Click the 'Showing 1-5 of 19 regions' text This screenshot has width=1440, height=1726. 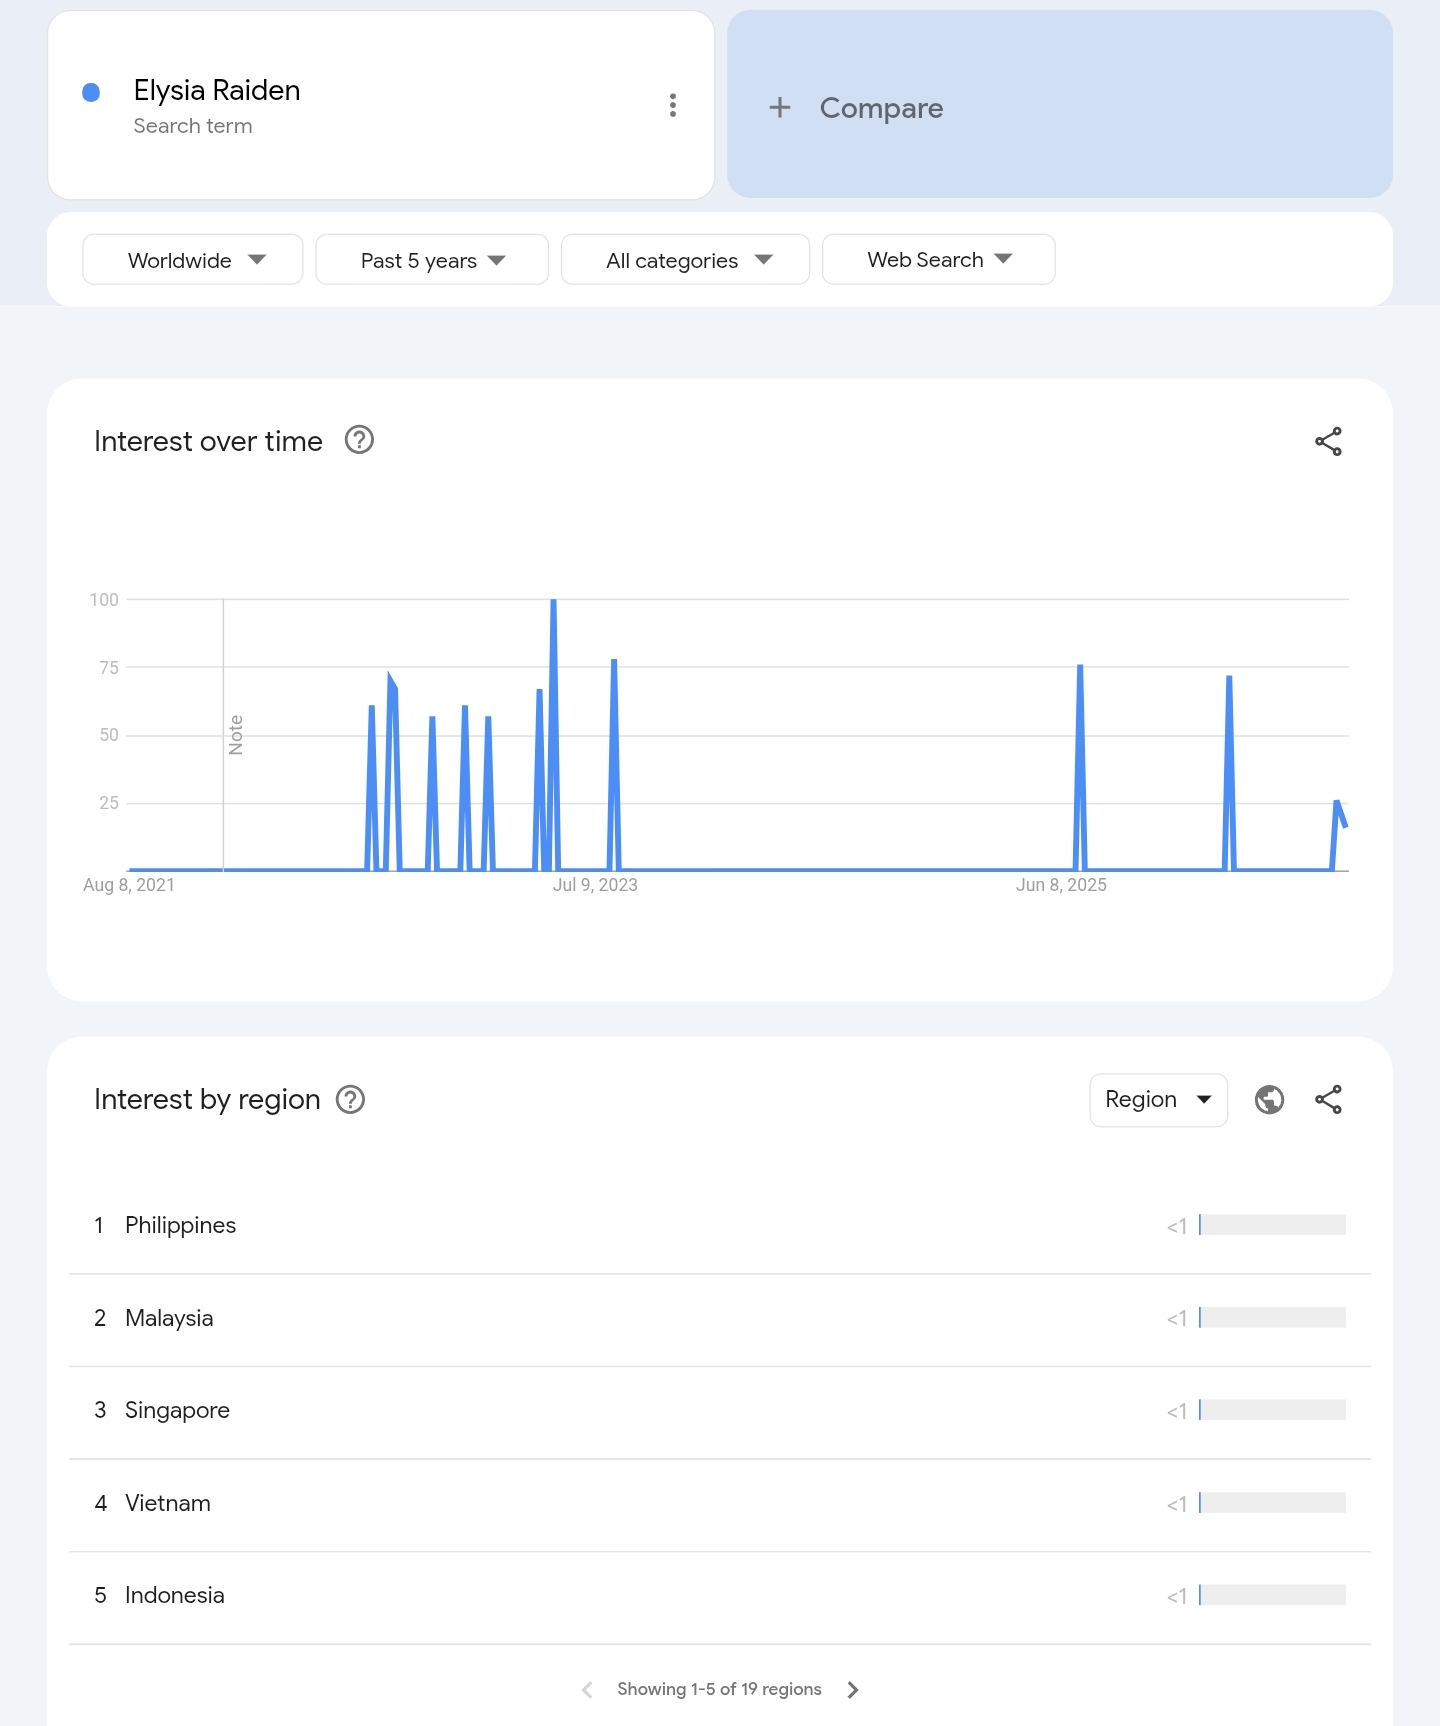(x=719, y=1689)
